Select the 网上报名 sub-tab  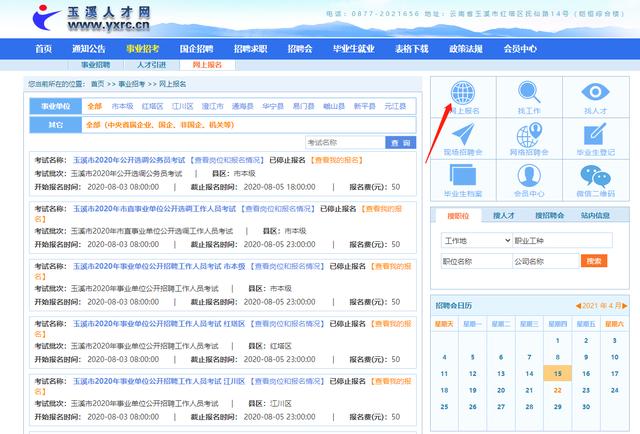tap(207, 65)
